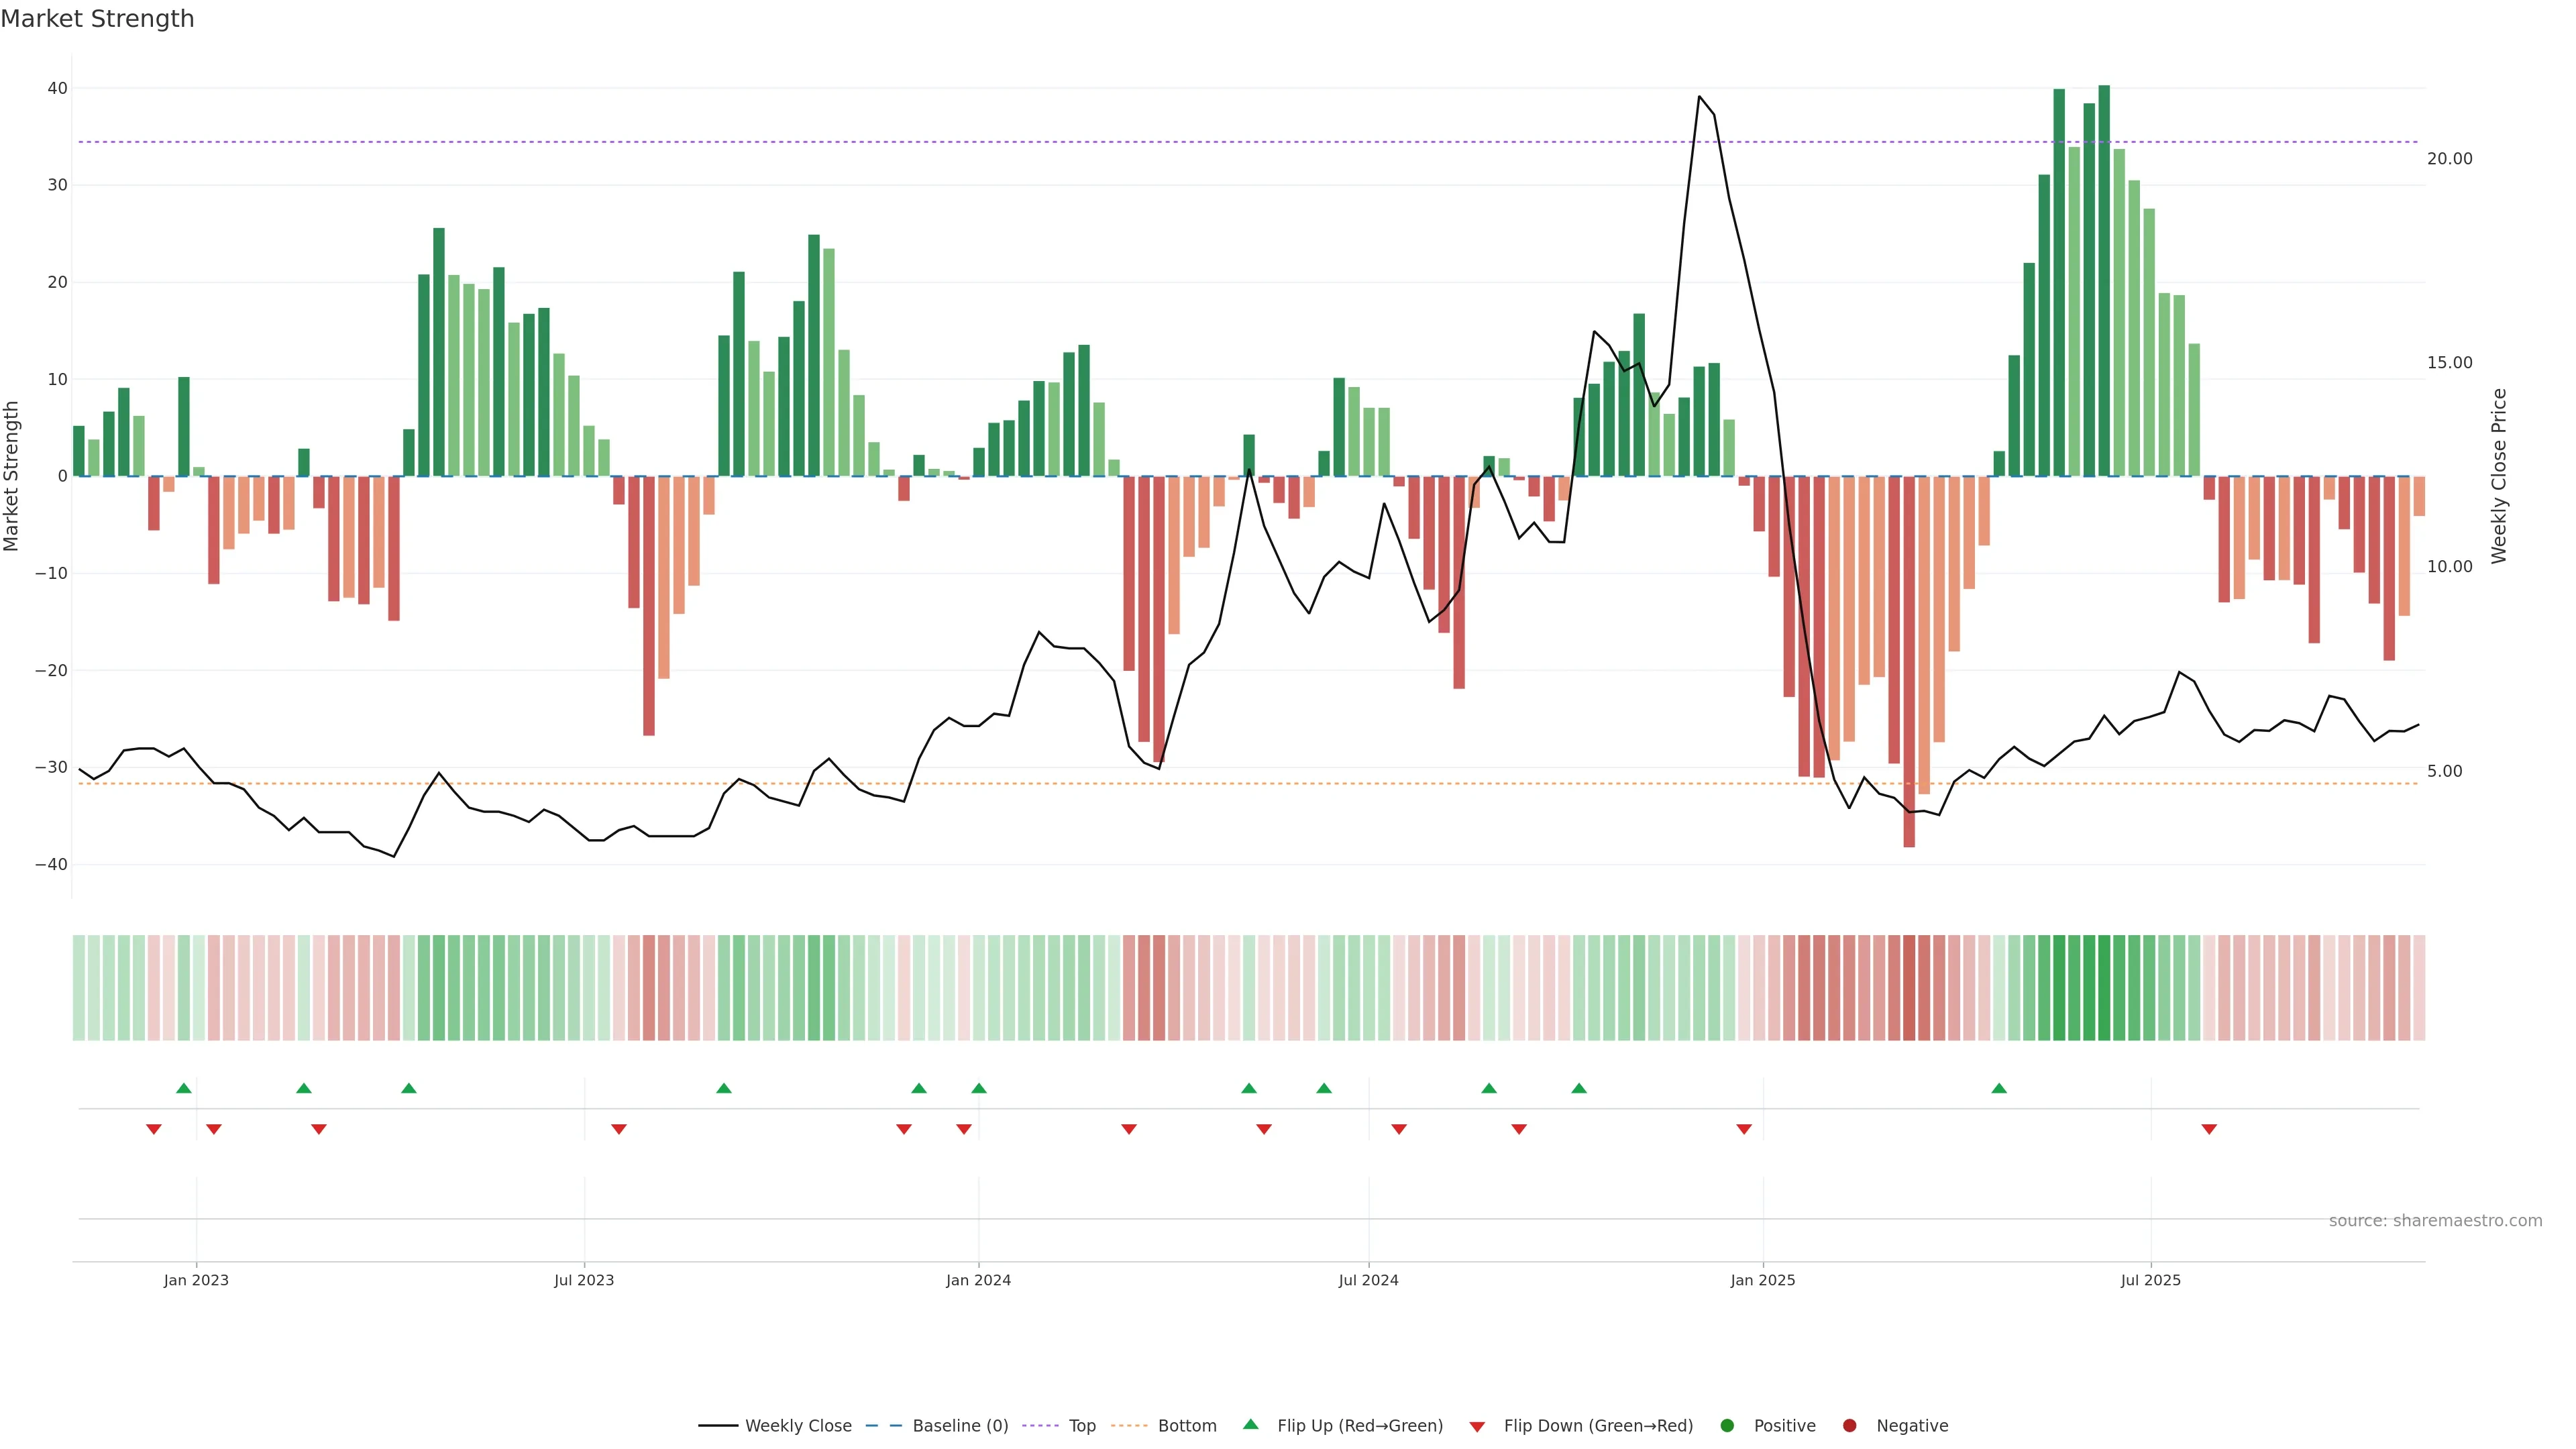Viewport: 2576px width, 1449px height.
Task: Click red Flip Down legend triangle
Action: [x=1477, y=1426]
